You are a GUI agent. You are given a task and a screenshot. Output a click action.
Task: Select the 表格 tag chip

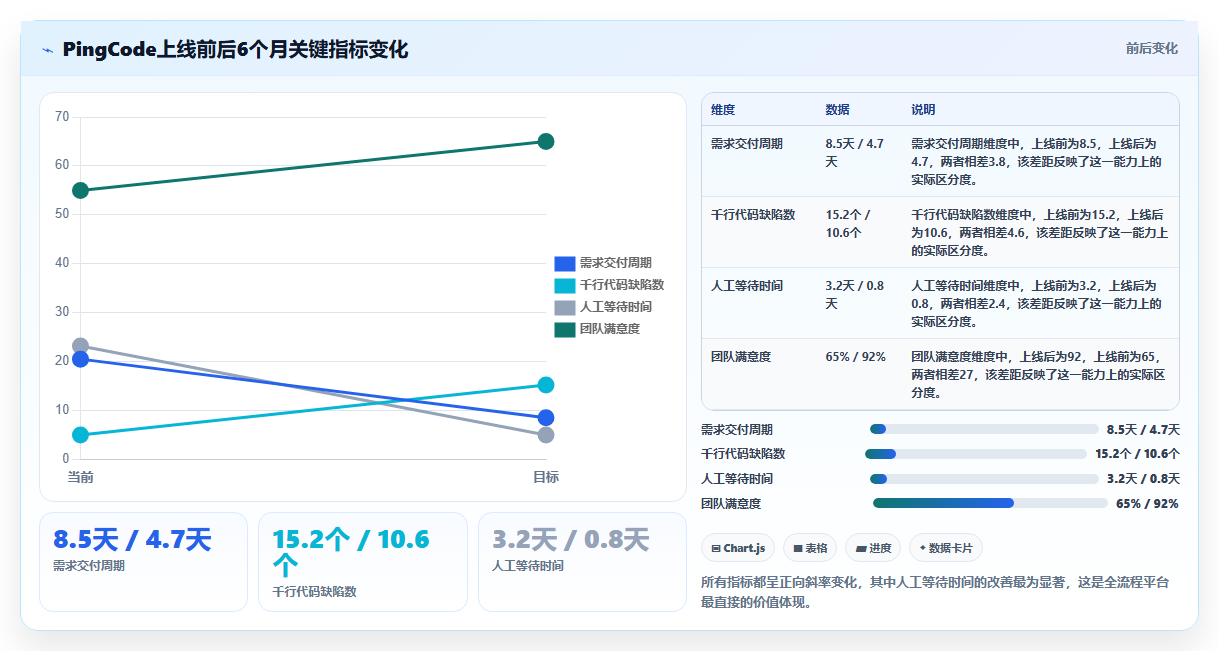pos(810,548)
